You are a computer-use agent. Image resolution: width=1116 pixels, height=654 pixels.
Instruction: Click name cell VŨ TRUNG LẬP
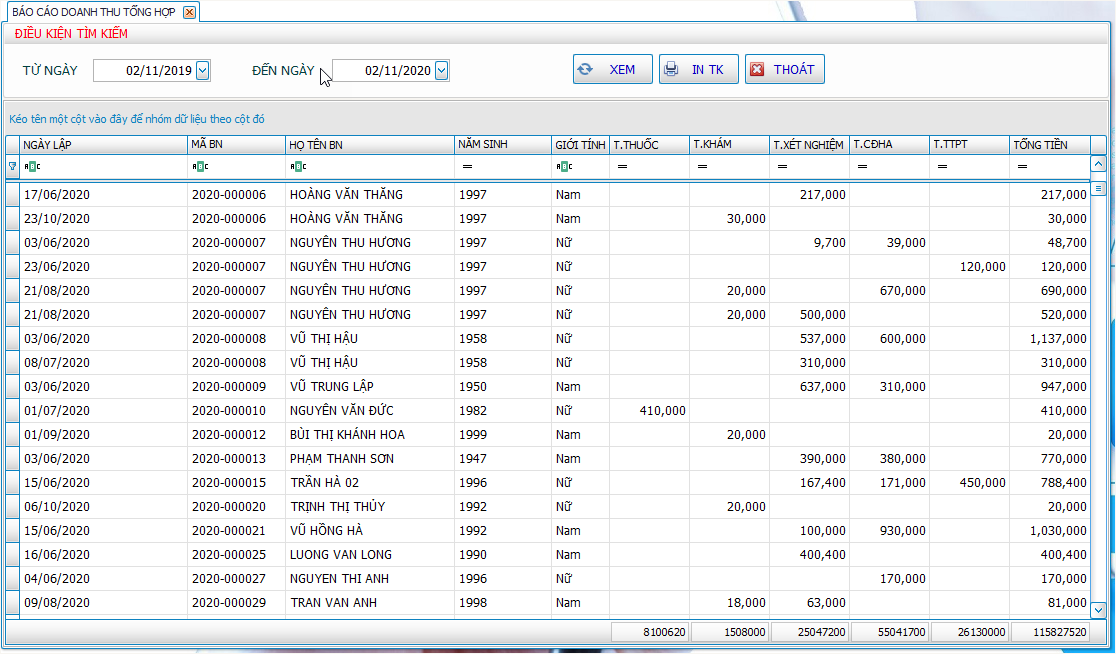pos(370,386)
